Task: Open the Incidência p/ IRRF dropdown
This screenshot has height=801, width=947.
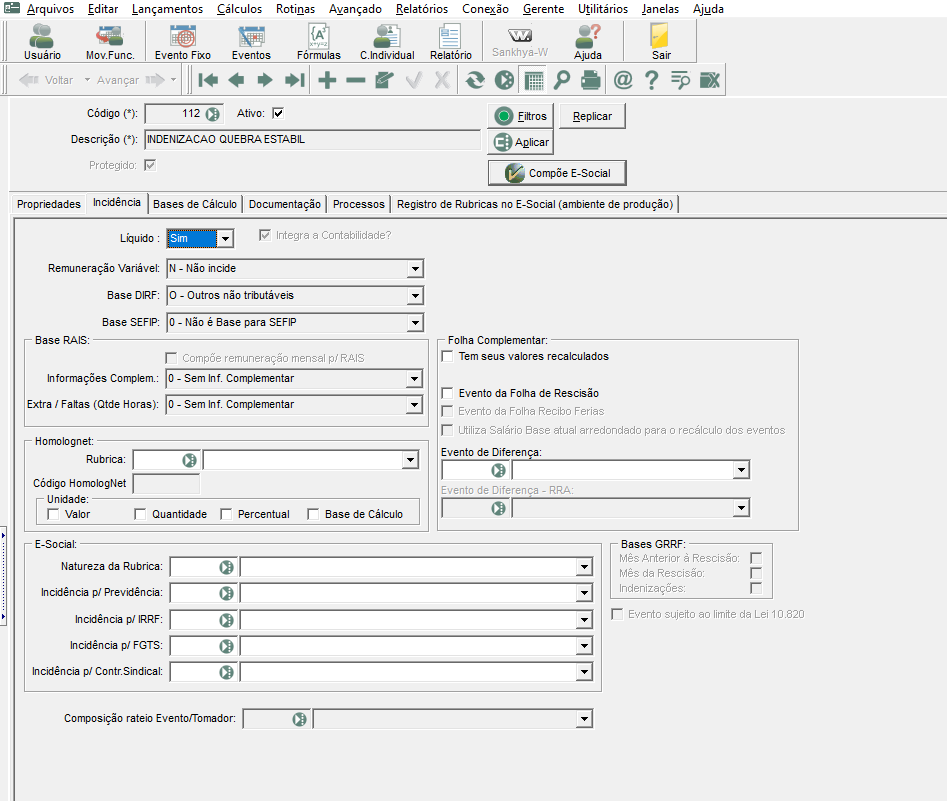Action: point(584,620)
